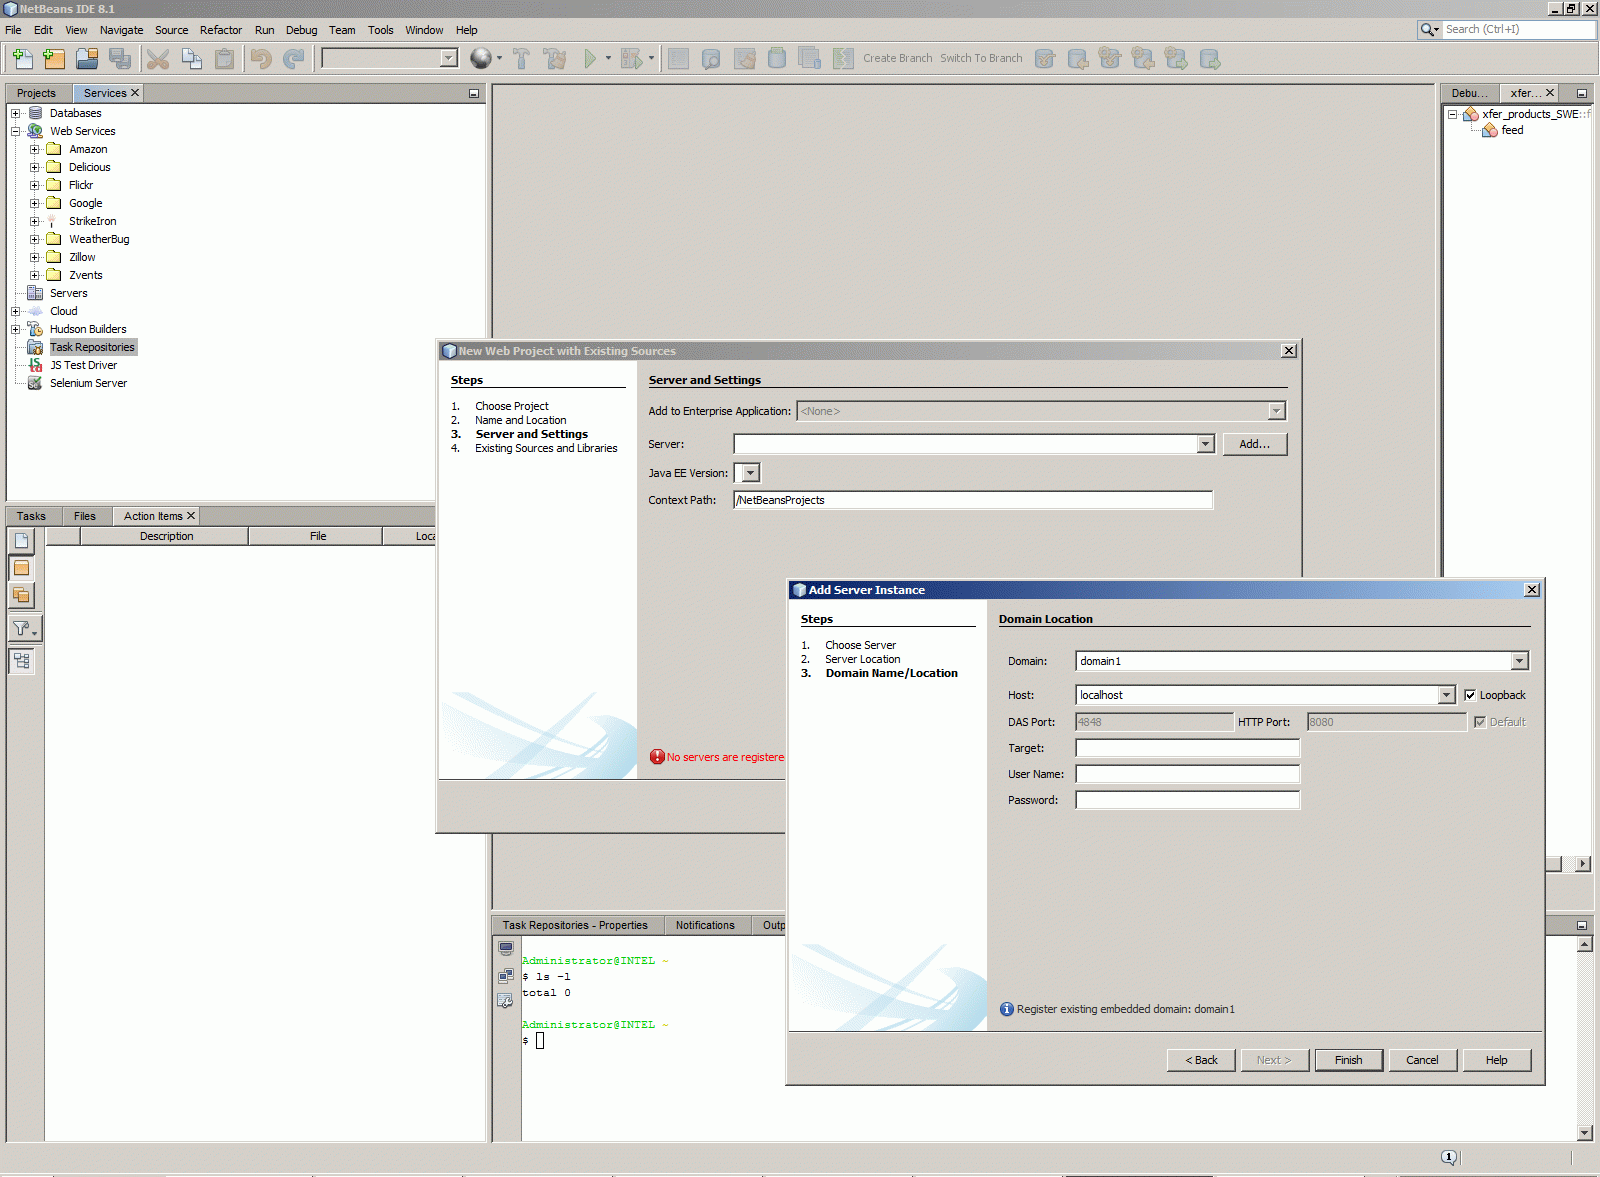
Task: Toggle the Loopback checkbox
Action: (x=1470, y=695)
